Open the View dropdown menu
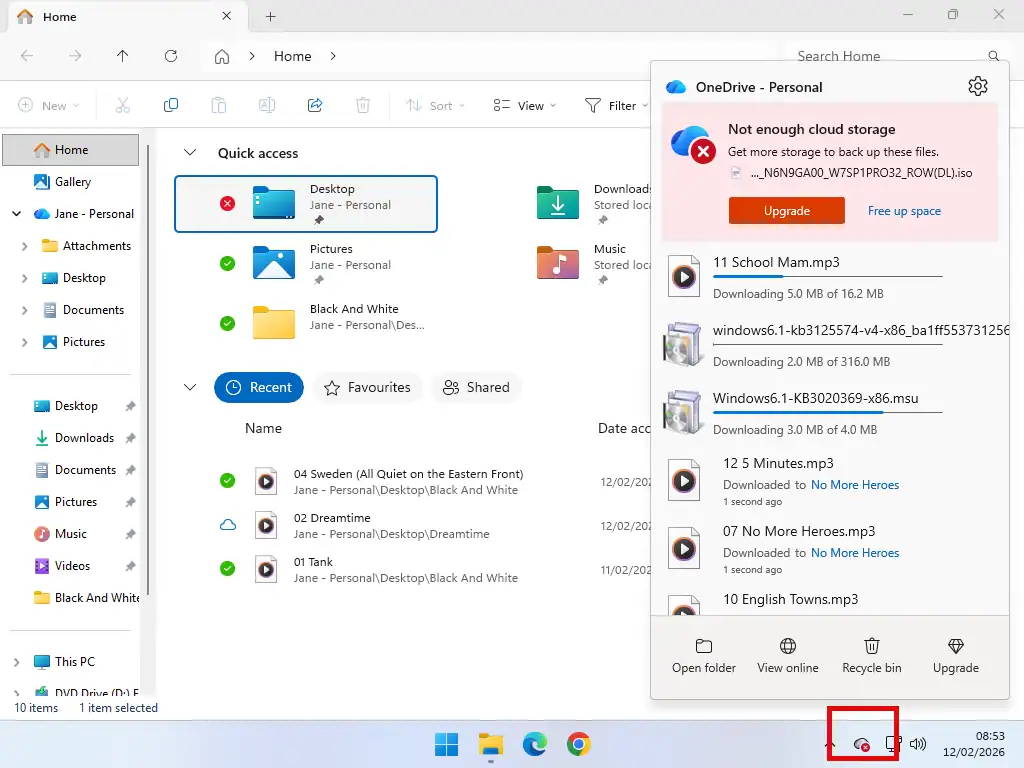Image resolution: width=1024 pixels, height=768 pixels. point(524,104)
